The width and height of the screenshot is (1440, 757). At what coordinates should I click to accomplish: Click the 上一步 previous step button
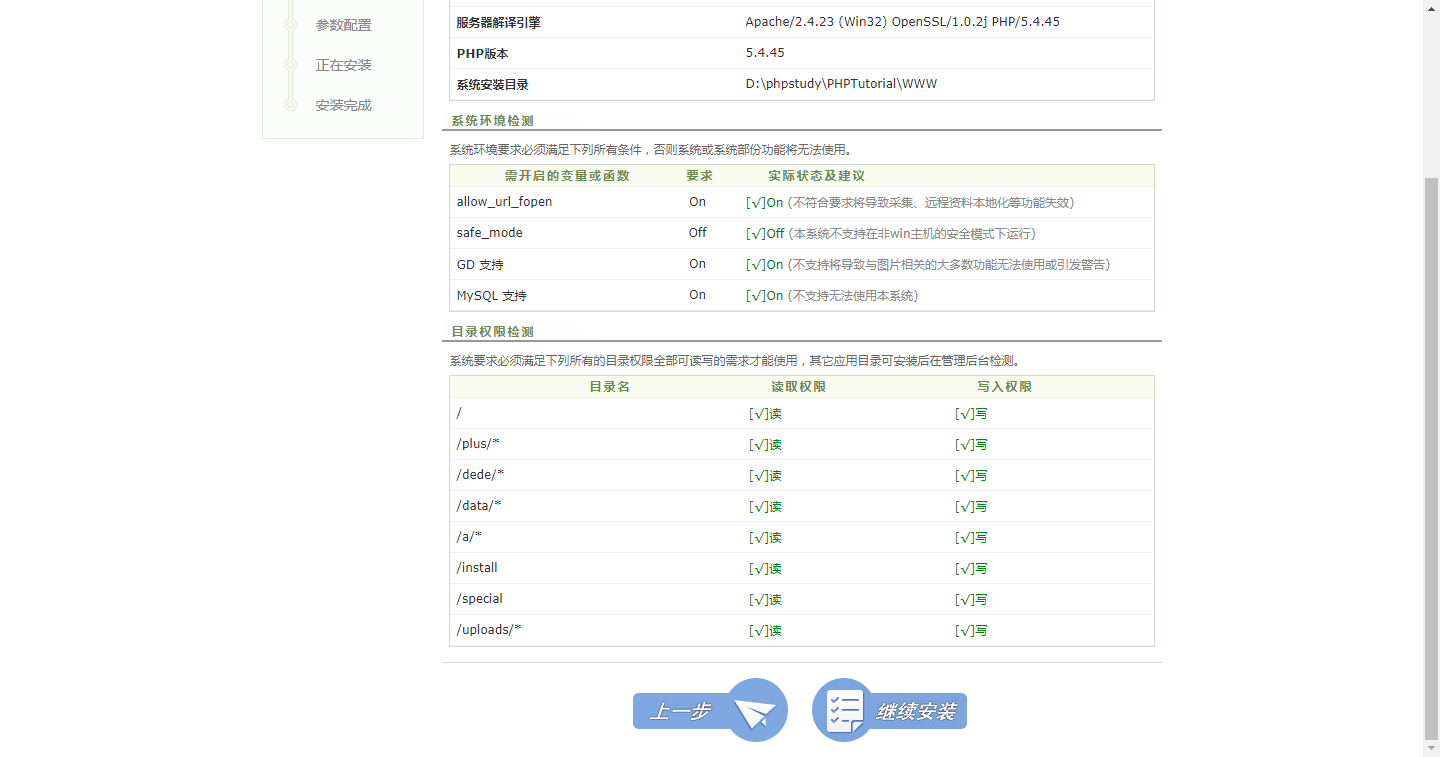710,710
